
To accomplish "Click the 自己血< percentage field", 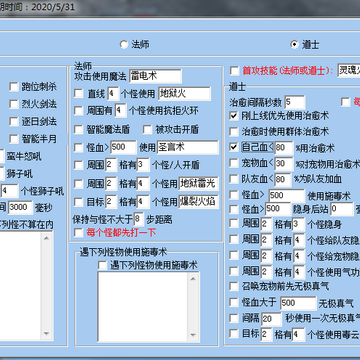I will click(284, 148).
